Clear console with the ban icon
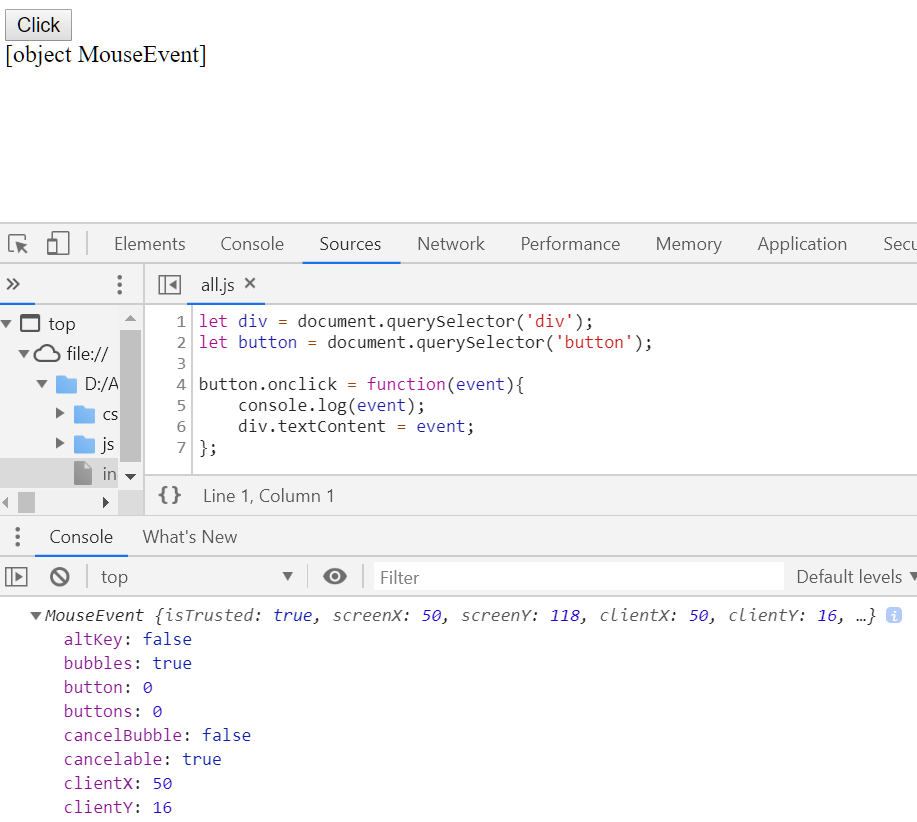Screen dimensions: 917x822 pos(60,577)
